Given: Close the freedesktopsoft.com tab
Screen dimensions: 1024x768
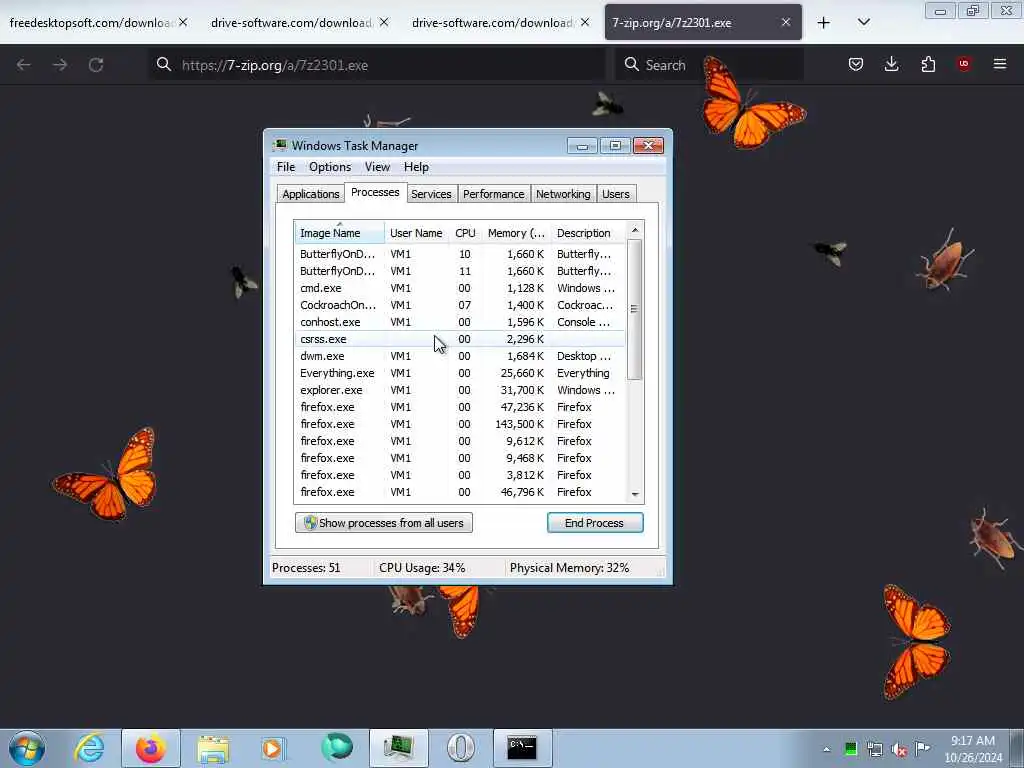Looking at the screenshot, I should pos(184,22).
